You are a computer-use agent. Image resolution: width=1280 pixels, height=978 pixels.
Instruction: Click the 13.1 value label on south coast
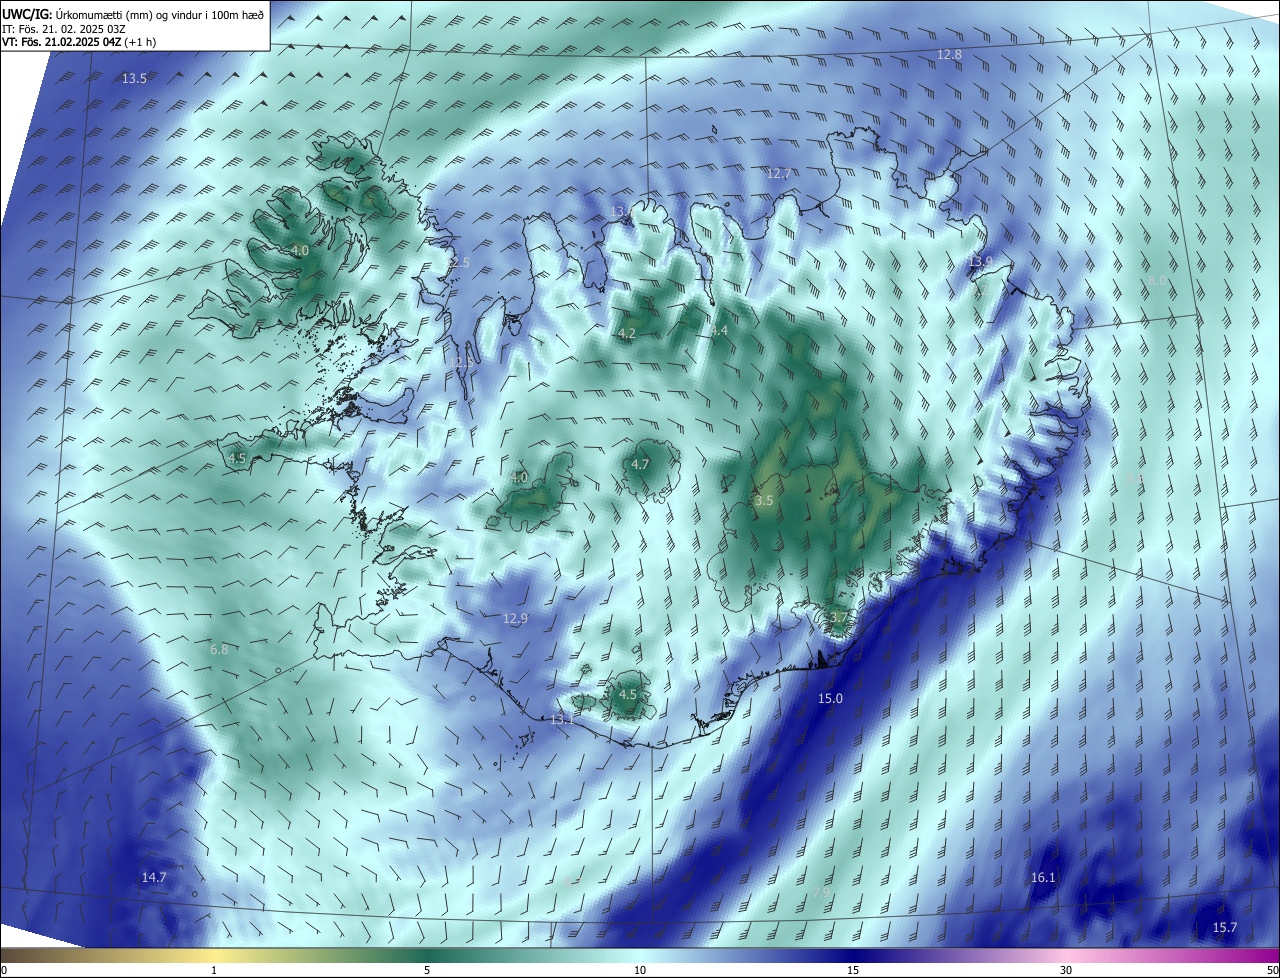(563, 719)
